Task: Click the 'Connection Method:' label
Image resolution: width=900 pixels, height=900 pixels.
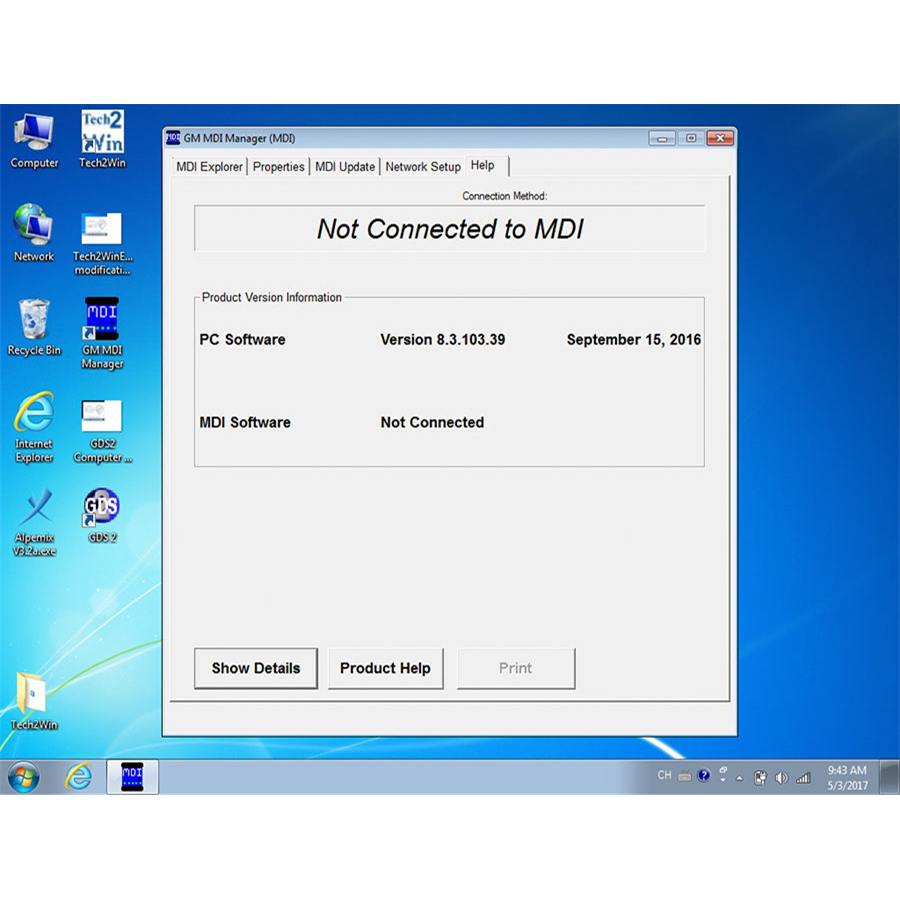Action: click(505, 196)
